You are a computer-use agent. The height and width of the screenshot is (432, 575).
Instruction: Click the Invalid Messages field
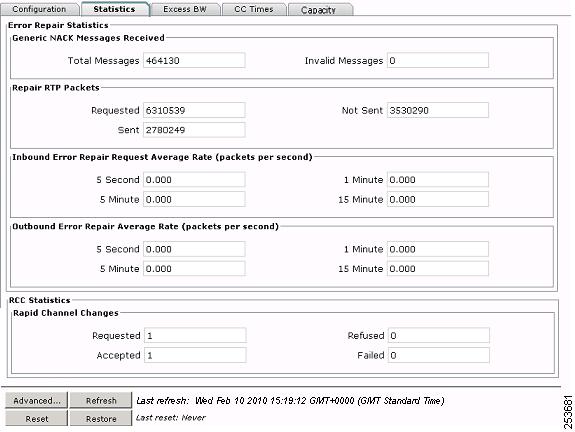point(438,60)
